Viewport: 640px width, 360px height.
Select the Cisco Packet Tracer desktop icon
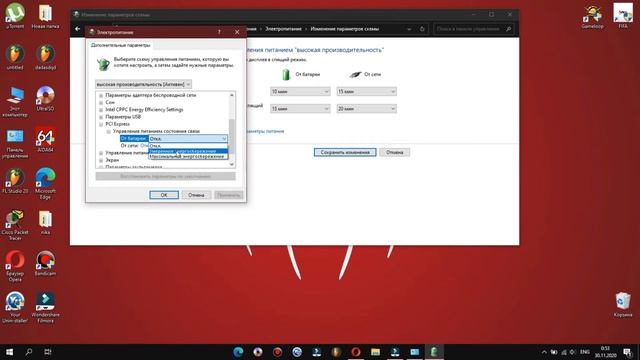15,225
